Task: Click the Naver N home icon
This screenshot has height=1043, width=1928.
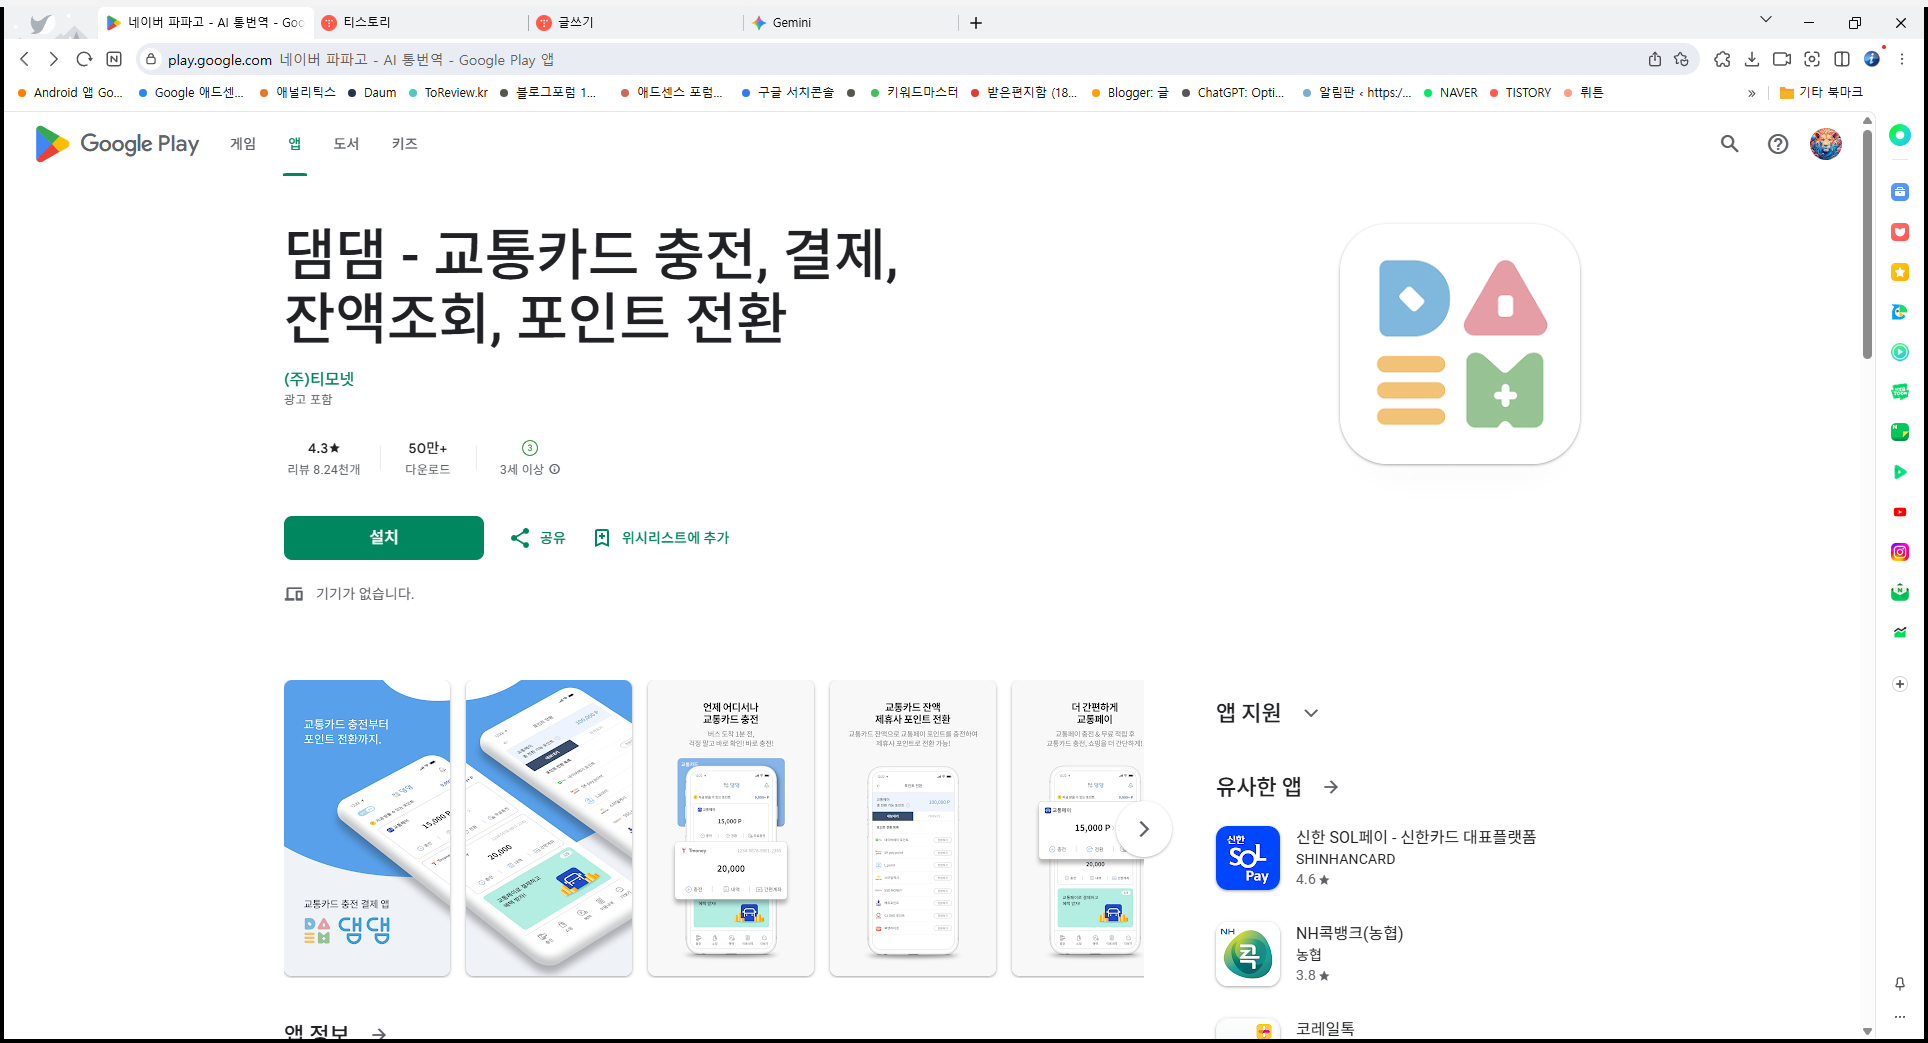Action: pos(114,59)
